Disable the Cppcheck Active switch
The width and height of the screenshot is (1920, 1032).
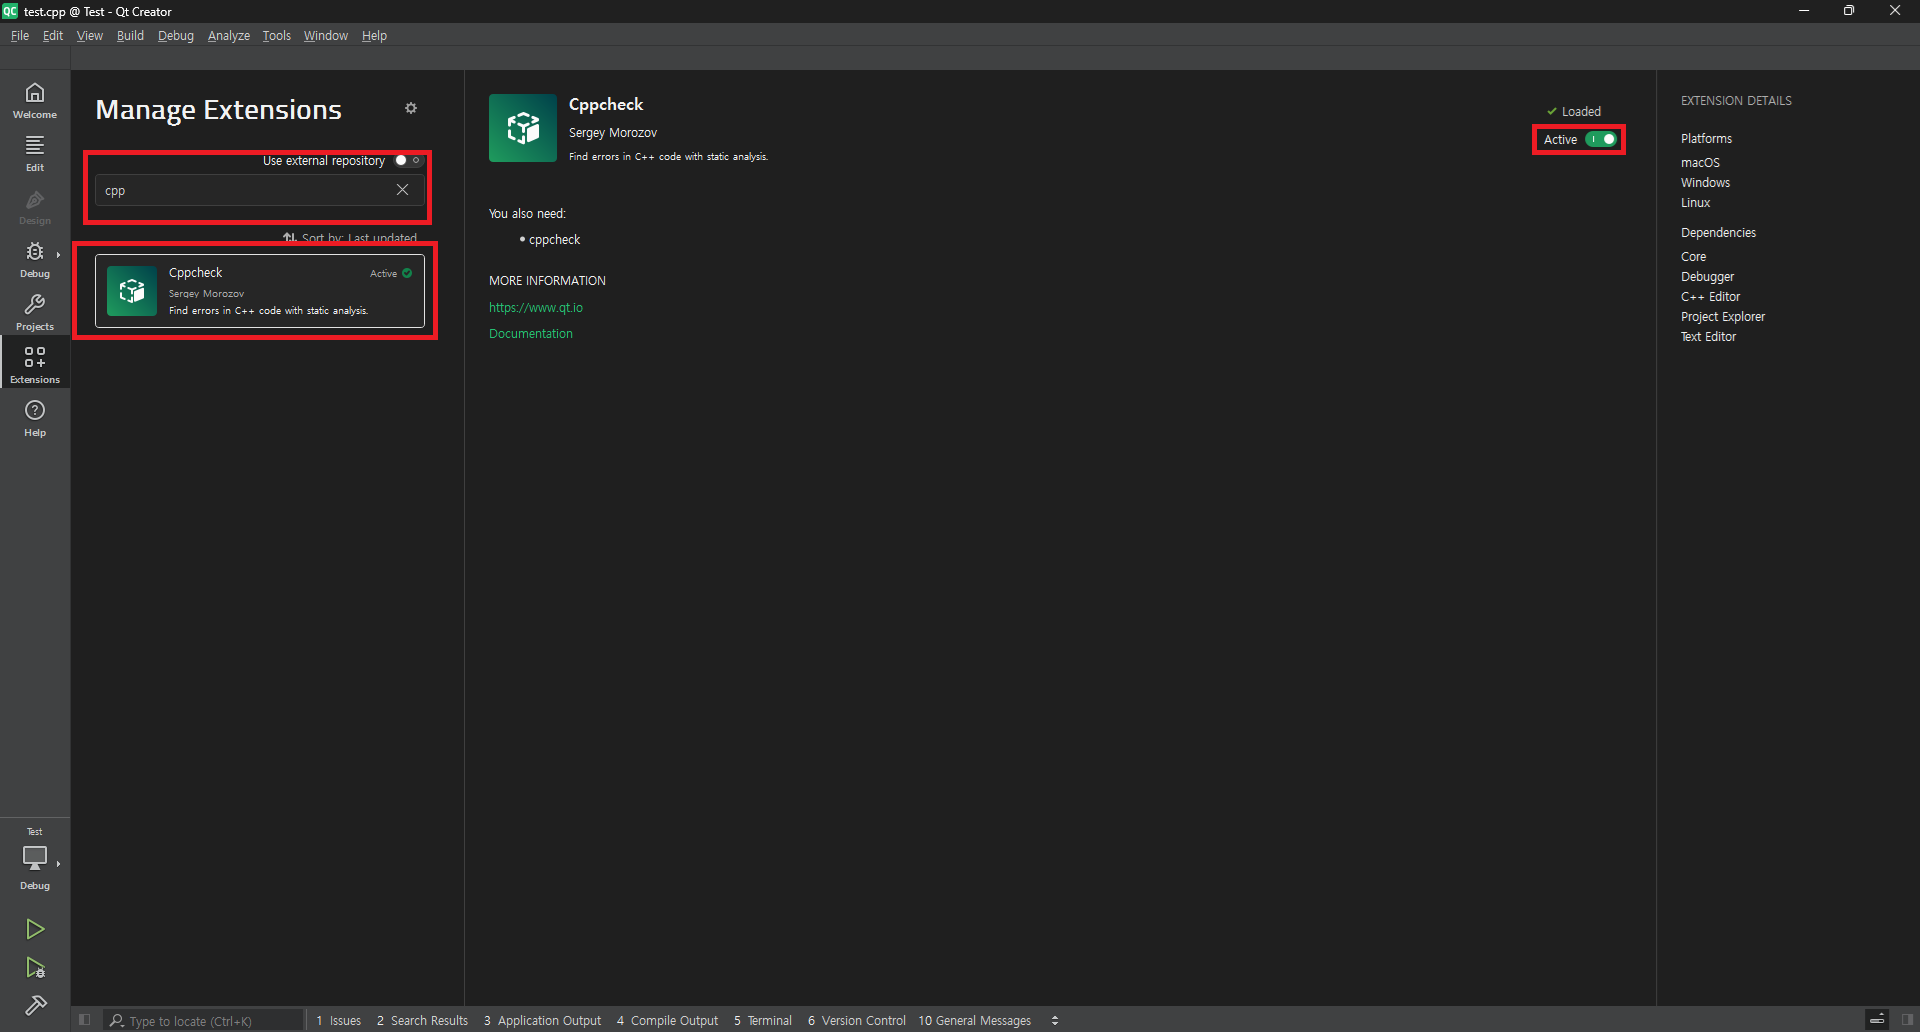[1602, 139]
